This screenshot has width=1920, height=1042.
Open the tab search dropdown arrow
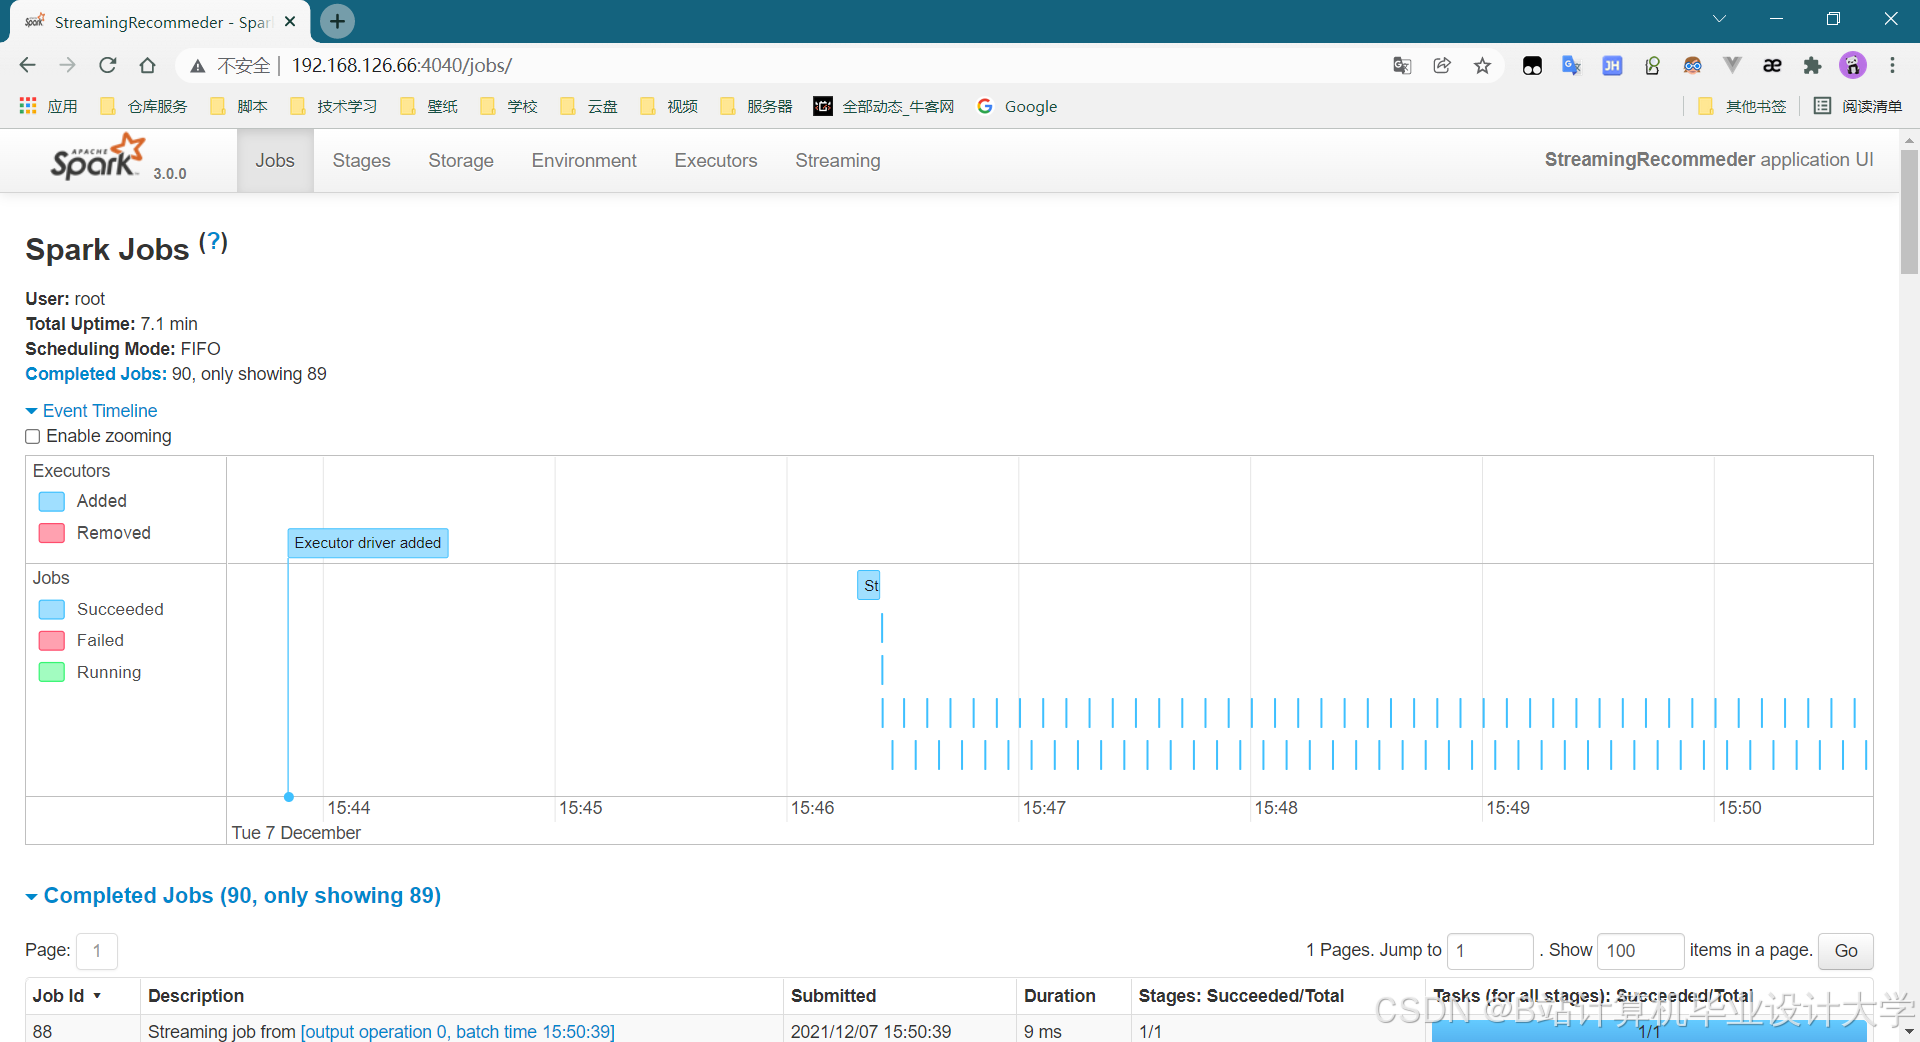(x=1719, y=19)
